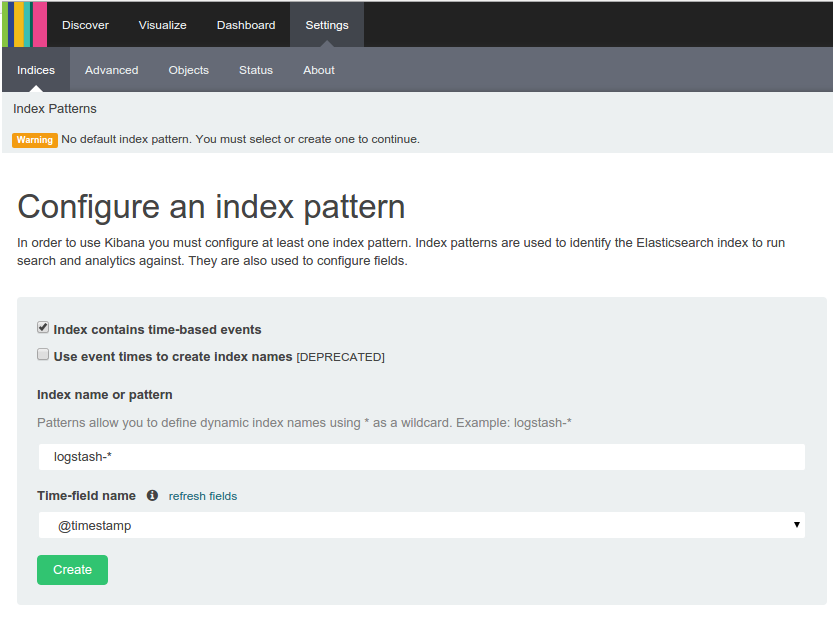Click the Kibana striped logo
The image size is (833, 620).
coord(24,24)
